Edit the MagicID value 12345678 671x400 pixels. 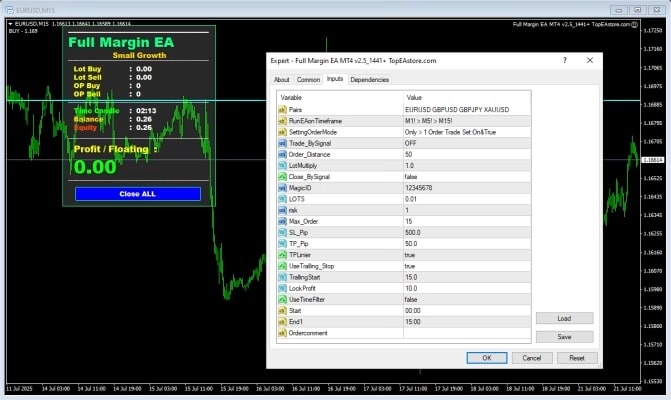(467, 188)
